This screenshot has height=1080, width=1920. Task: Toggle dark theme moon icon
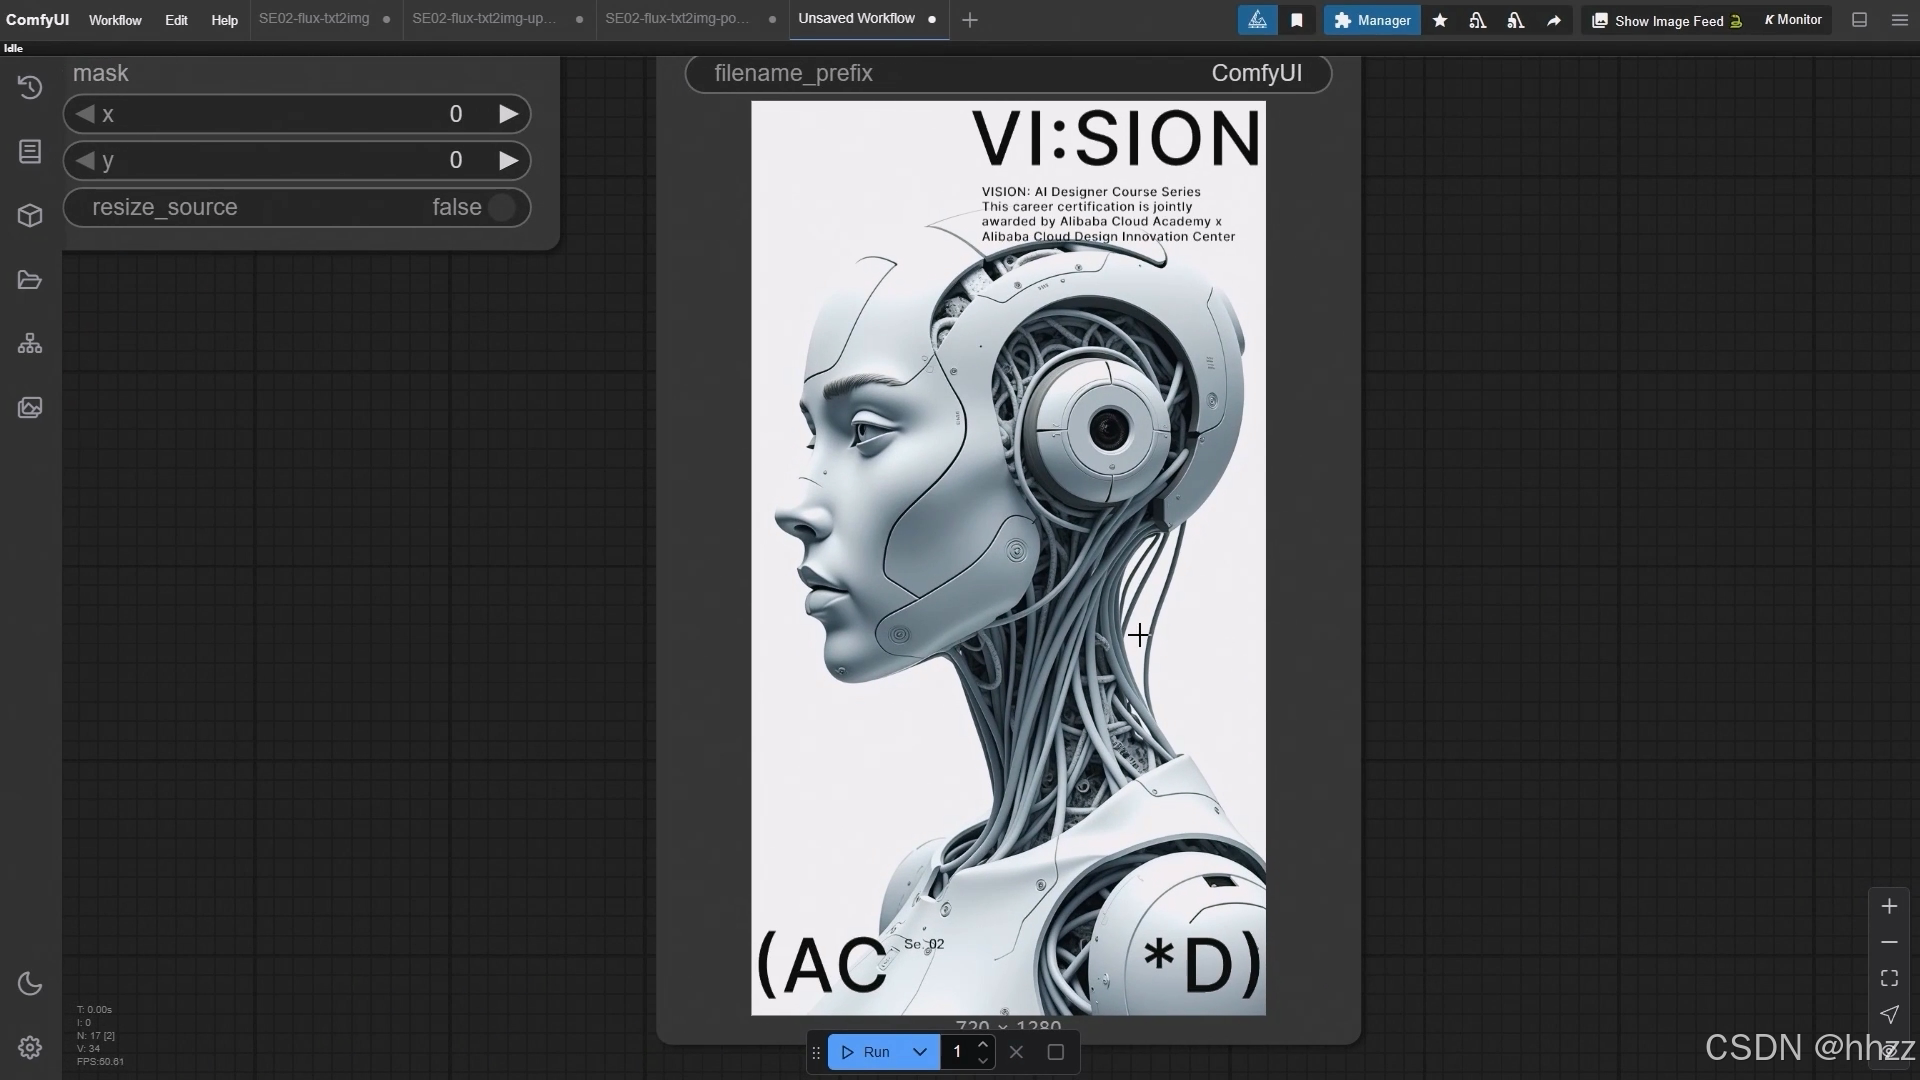tap(30, 984)
